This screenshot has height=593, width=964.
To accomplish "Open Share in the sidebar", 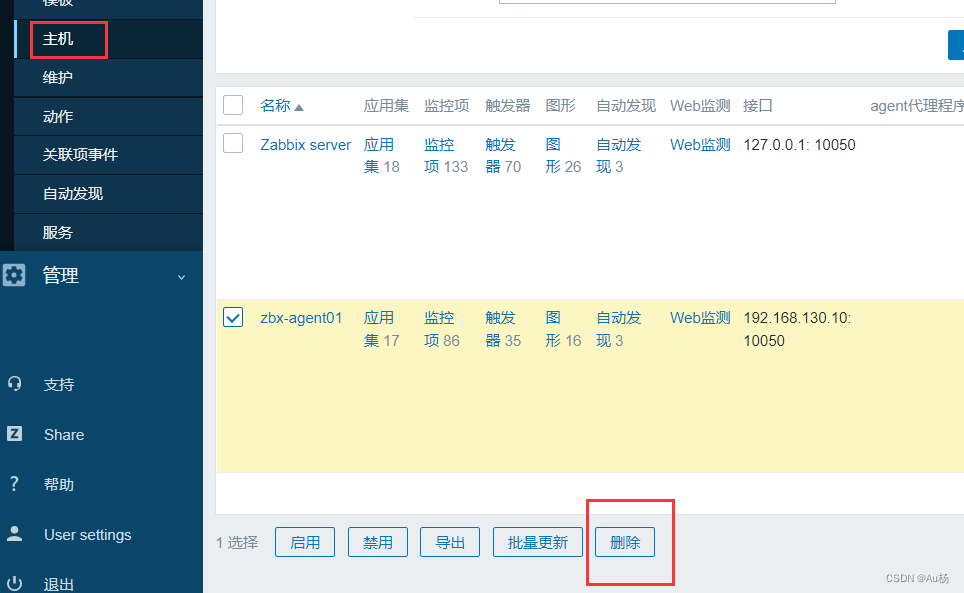I will 64,435.
